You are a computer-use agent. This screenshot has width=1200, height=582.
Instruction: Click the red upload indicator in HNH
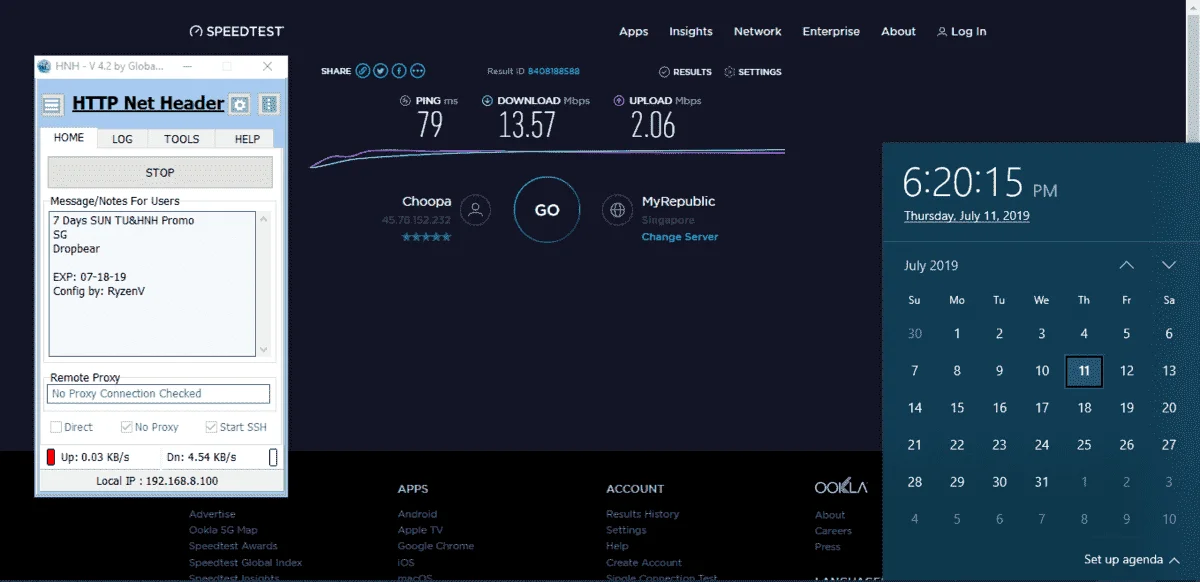tap(51, 457)
